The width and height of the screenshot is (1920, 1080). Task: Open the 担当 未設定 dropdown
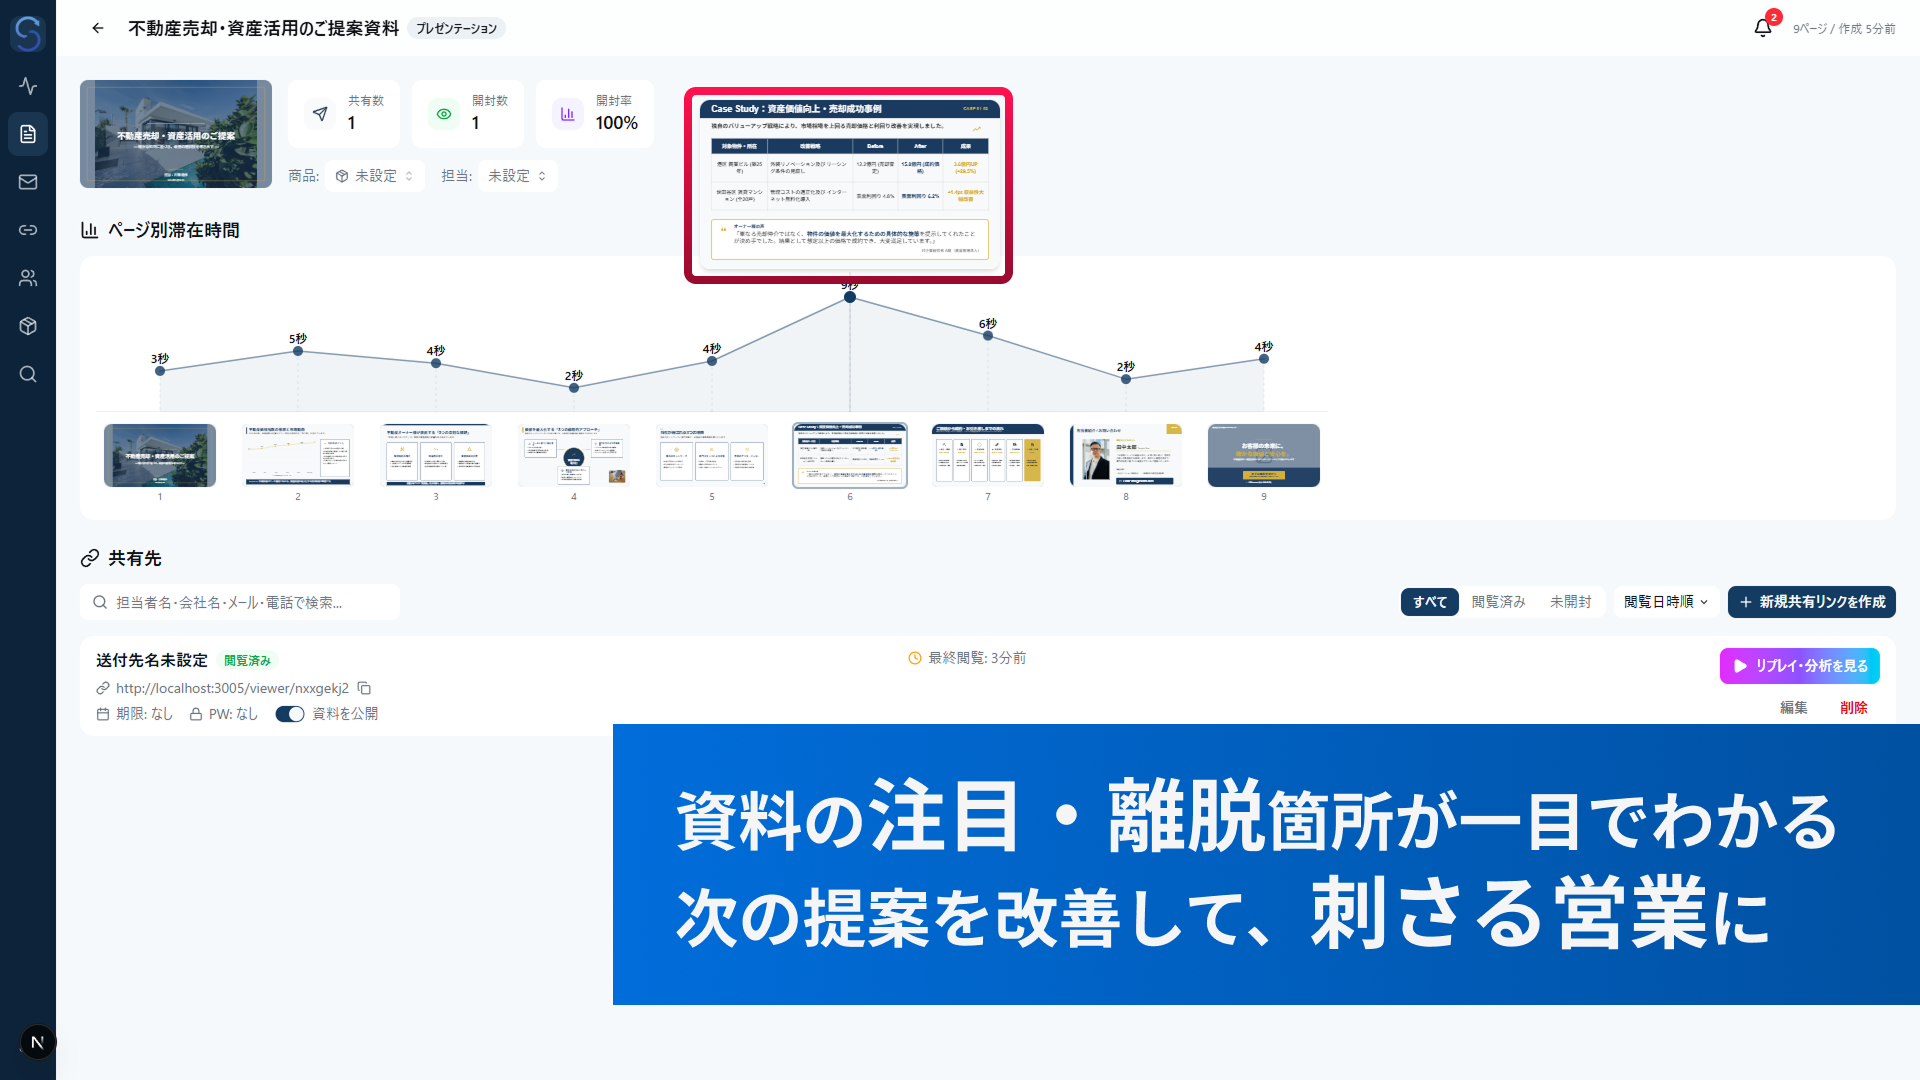tap(517, 176)
